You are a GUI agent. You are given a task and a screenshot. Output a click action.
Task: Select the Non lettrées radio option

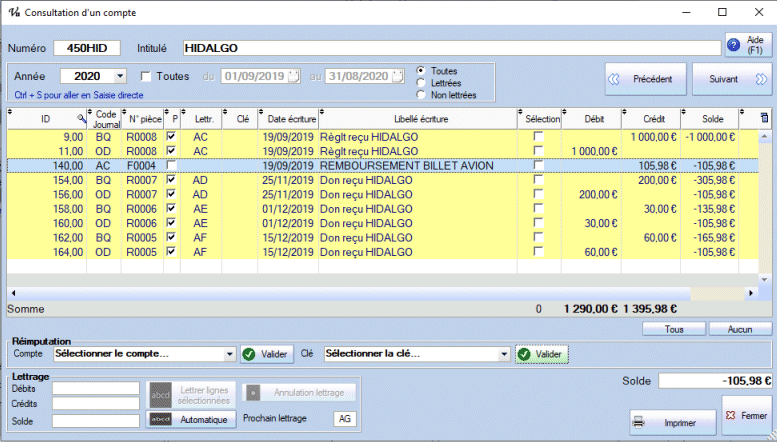point(420,95)
